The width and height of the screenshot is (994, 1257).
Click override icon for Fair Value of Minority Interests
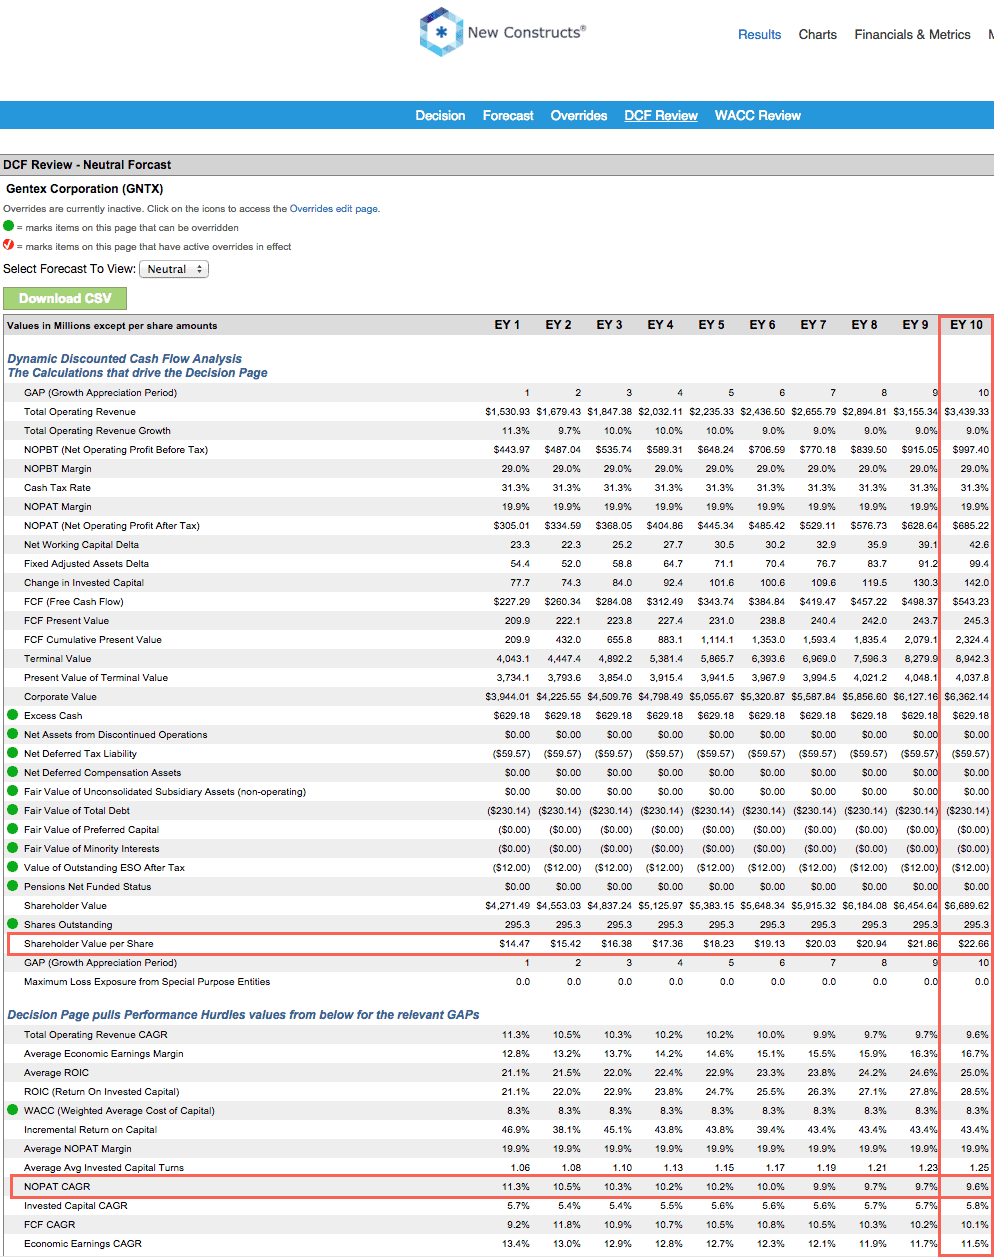(x=12, y=848)
